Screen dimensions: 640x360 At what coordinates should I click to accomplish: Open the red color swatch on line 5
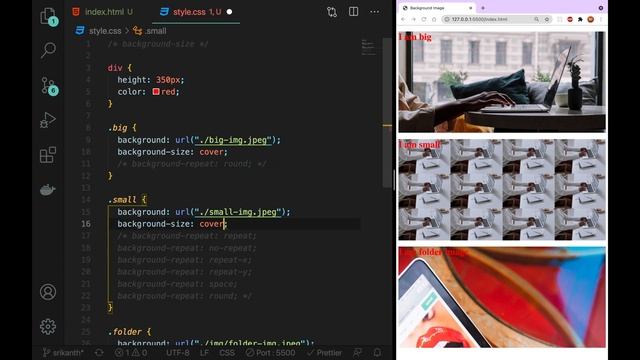coord(156,91)
